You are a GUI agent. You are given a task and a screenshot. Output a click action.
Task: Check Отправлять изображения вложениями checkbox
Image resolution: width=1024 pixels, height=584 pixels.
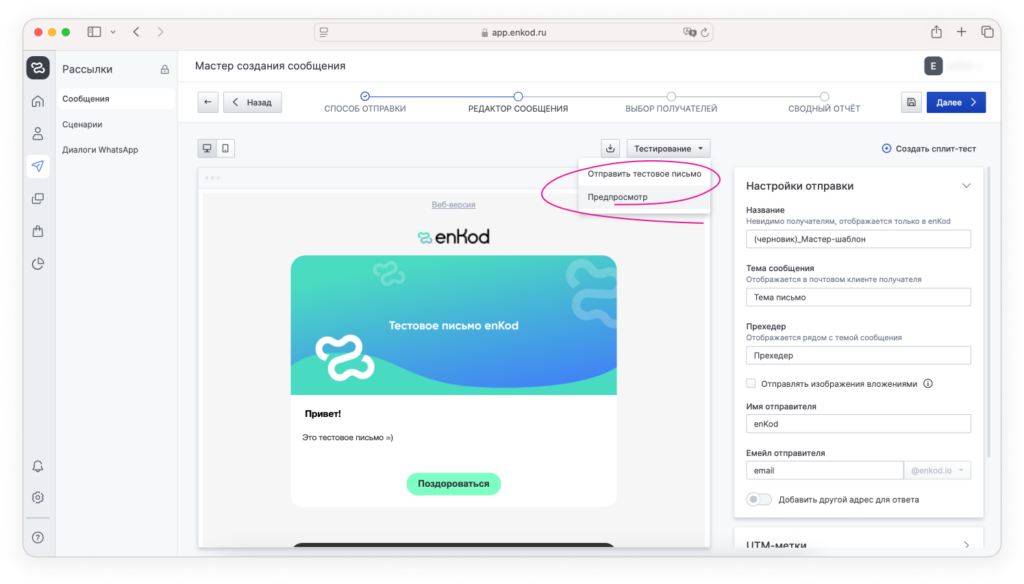(x=751, y=383)
